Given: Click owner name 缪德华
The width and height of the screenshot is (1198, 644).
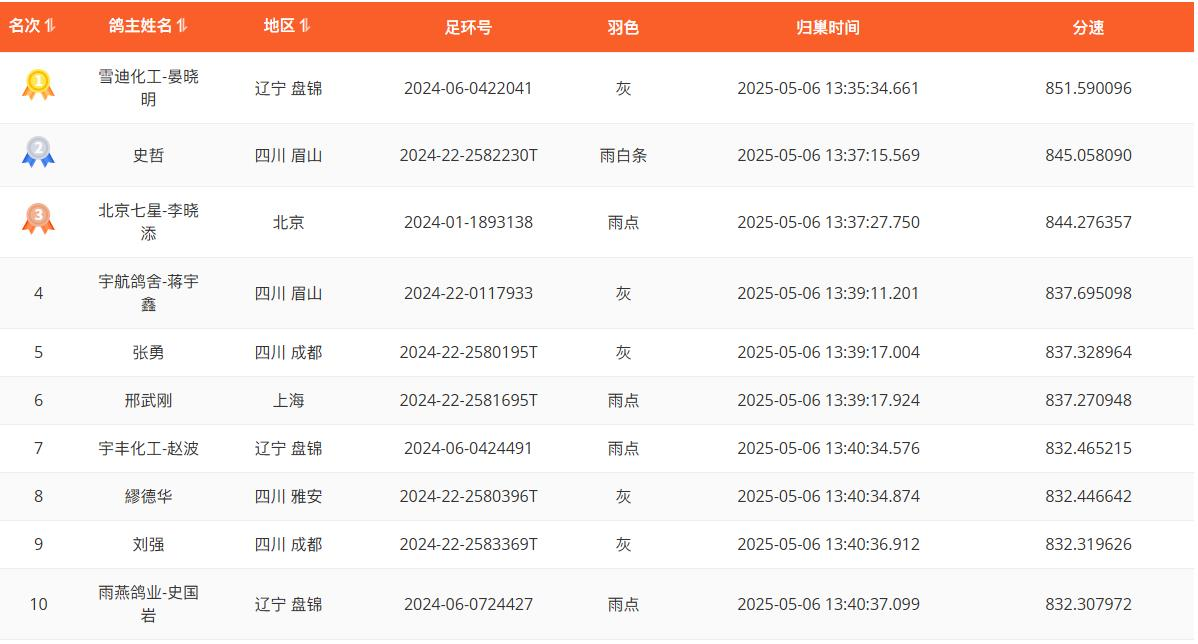Looking at the screenshot, I should pyautogui.click(x=148, y=496).
